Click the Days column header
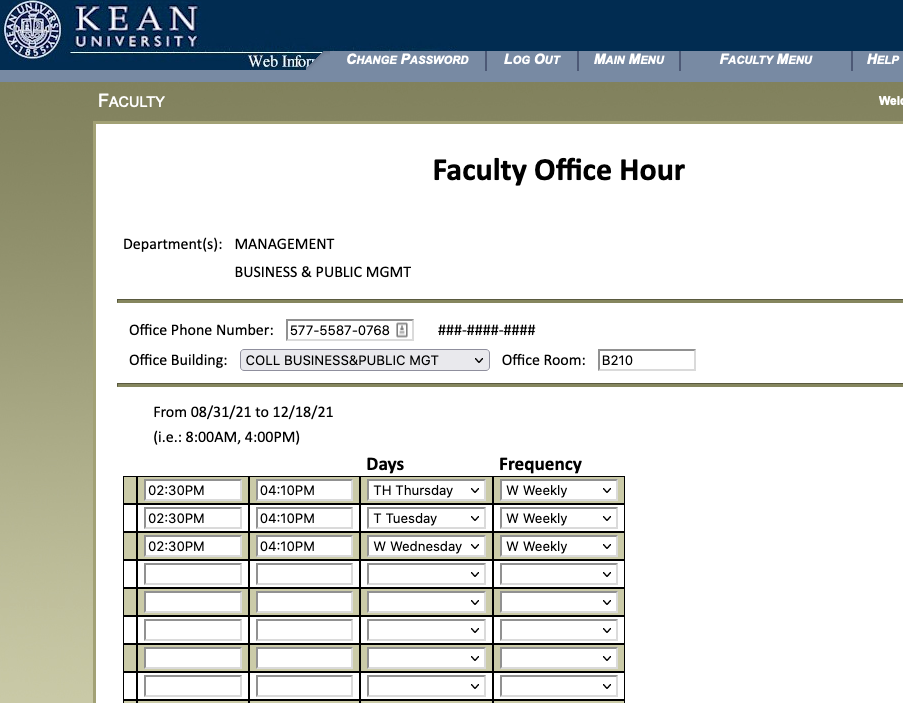903x703 pixels. 385,464
